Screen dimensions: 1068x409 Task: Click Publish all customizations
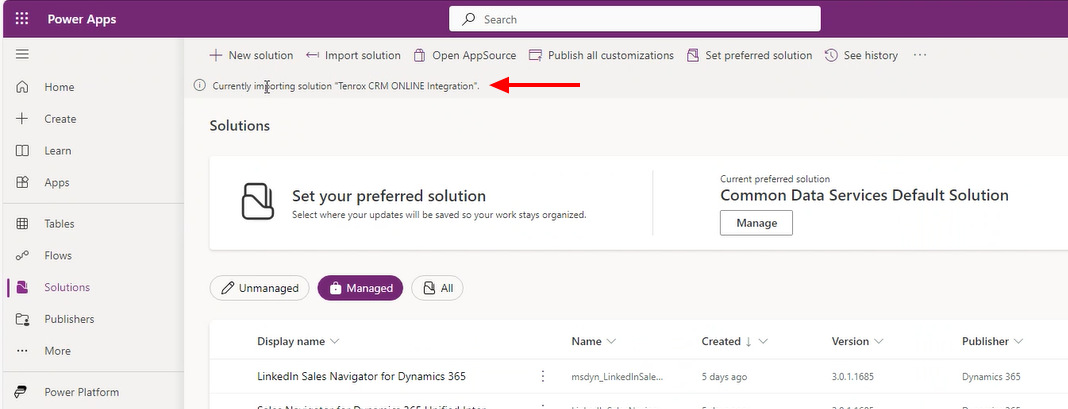601,55
